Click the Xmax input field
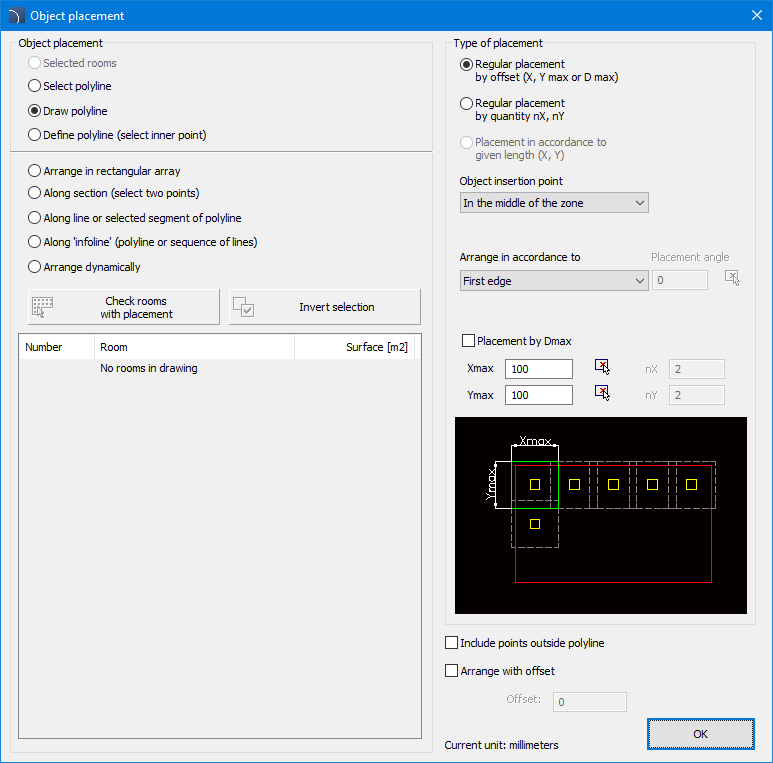Viewport: 773px width, 763px height. click(538, 369)
